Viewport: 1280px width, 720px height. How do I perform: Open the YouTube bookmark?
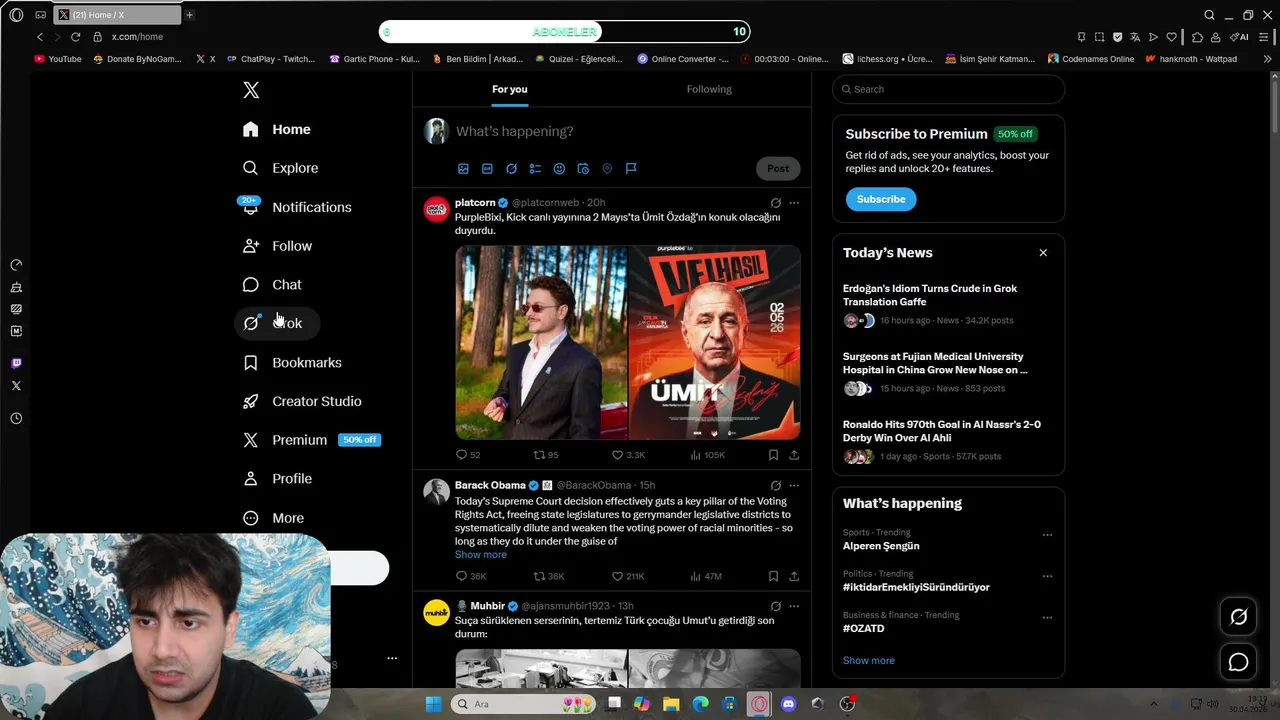tap(58, 59)
